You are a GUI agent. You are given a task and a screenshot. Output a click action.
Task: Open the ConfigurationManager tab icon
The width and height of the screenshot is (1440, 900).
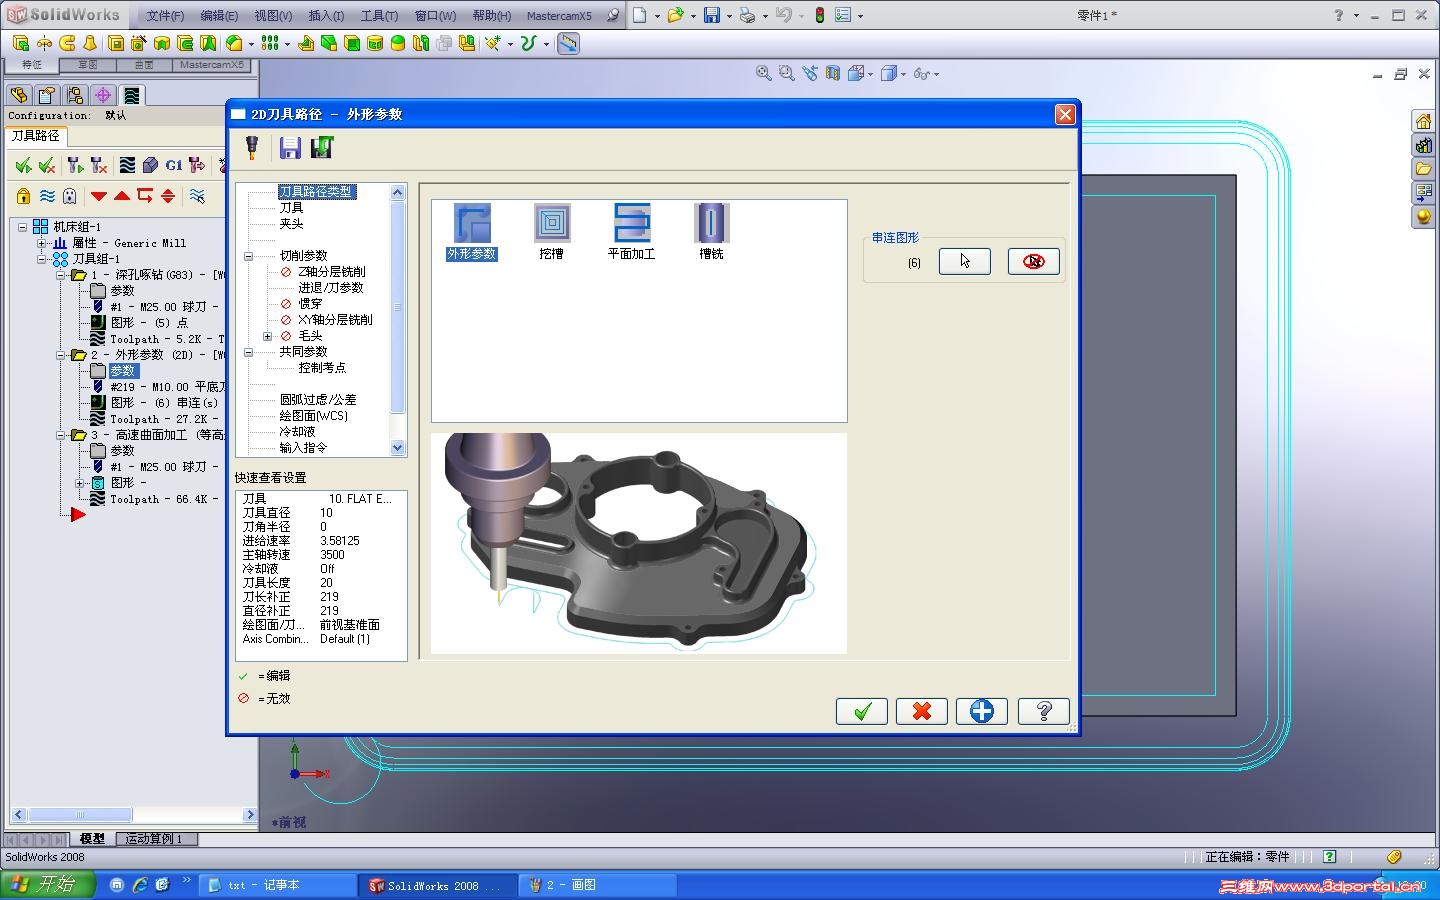tap(74, 95)
